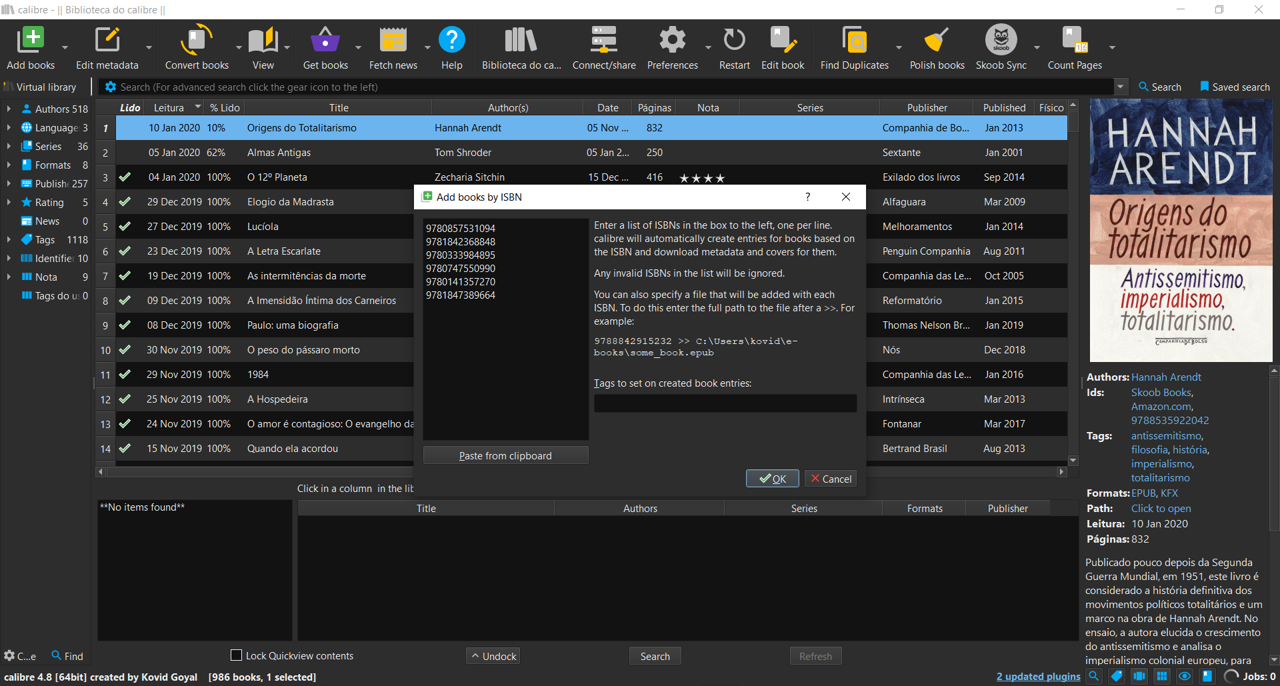The height and width of the screenshot is (686, 1280).
Task: Toggle cover grid icon in status bar
Action: click(x=1162, y=677)
